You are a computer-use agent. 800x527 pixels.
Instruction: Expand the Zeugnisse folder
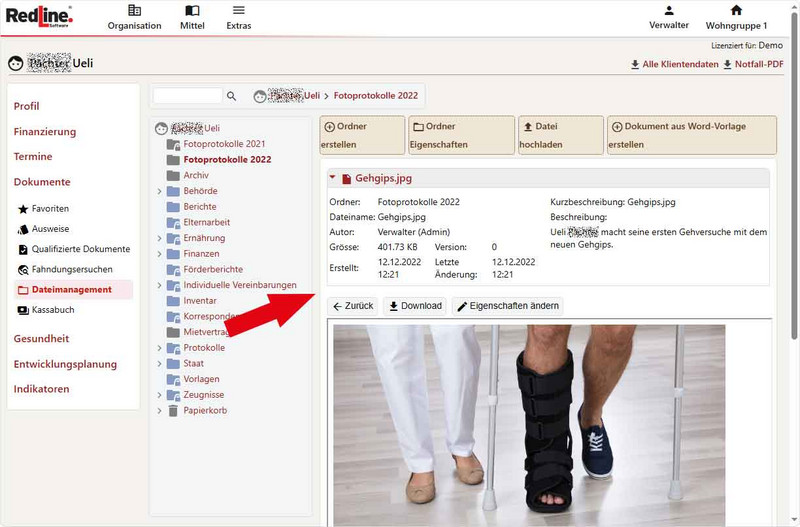point(159,395)
